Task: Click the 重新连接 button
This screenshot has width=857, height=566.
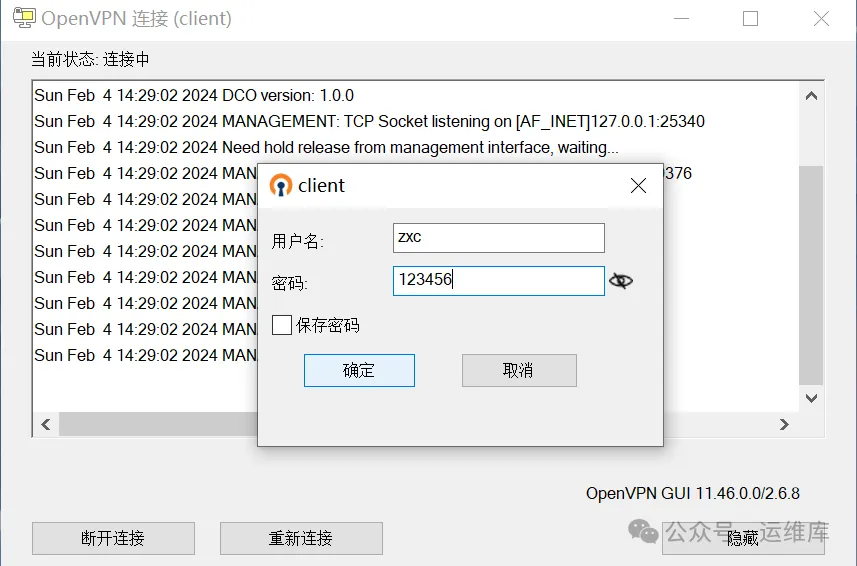Action: point(301,538)
